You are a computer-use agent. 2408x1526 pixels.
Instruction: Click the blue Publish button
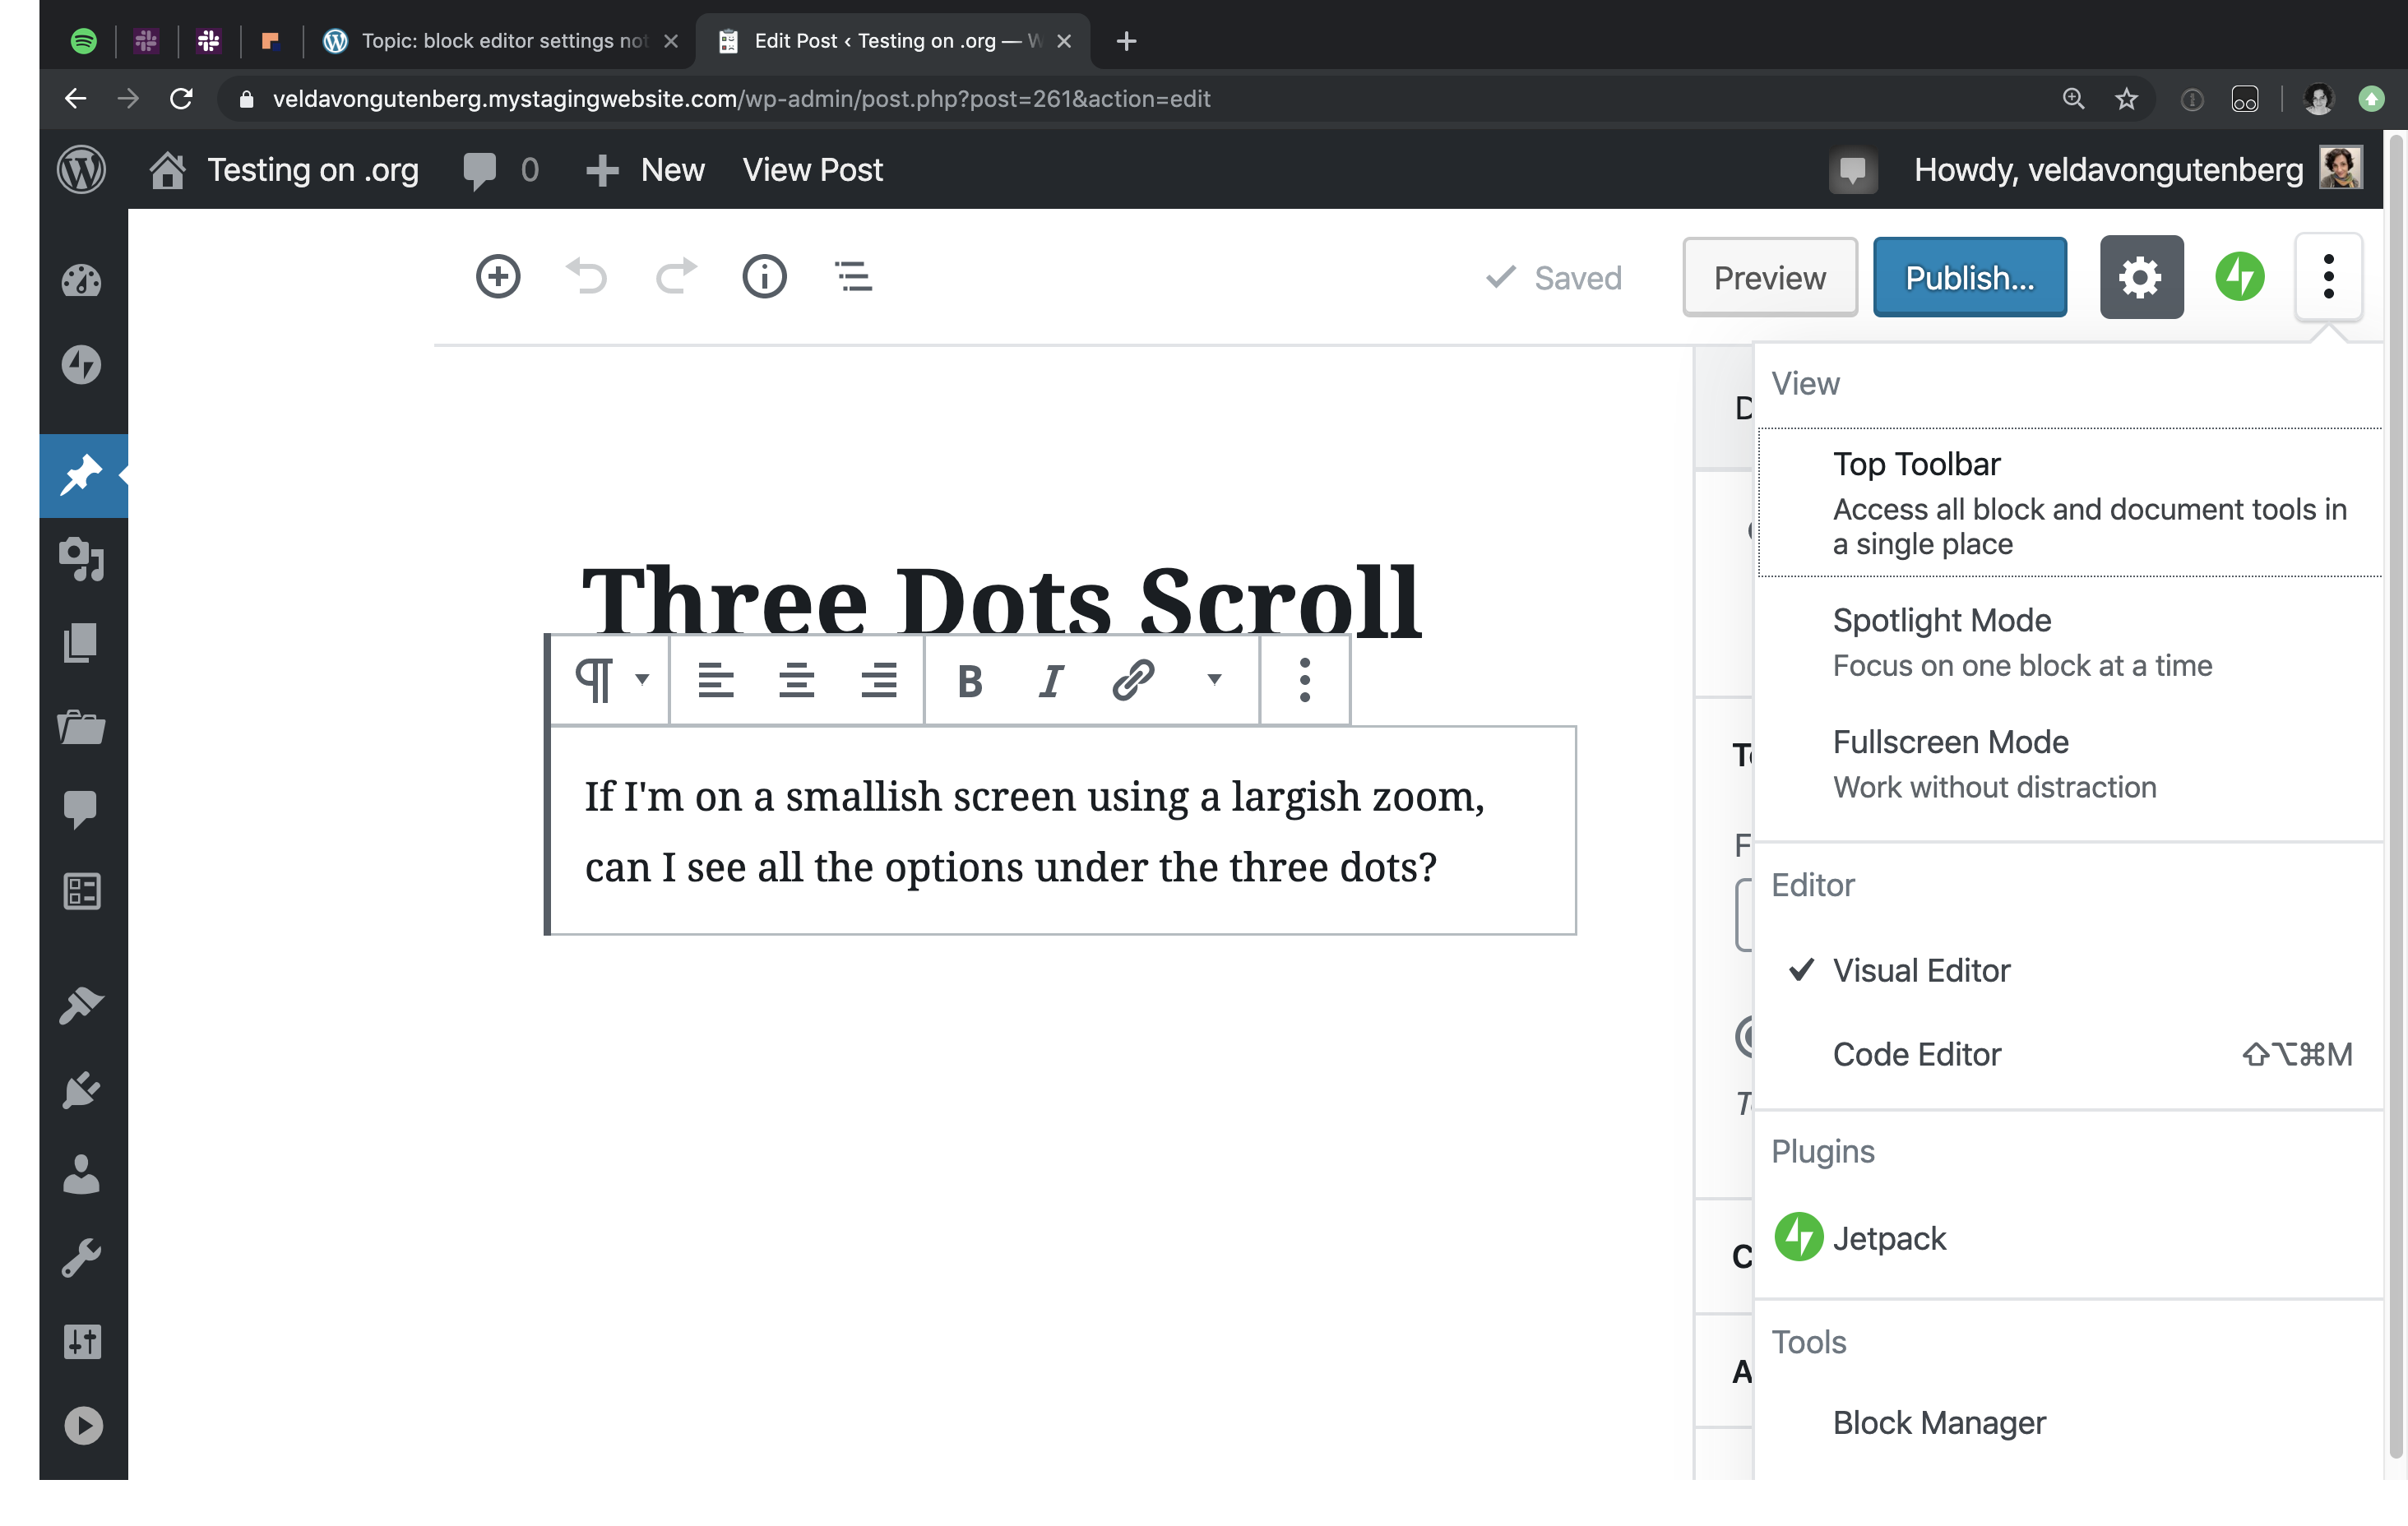coord(1968,277)
